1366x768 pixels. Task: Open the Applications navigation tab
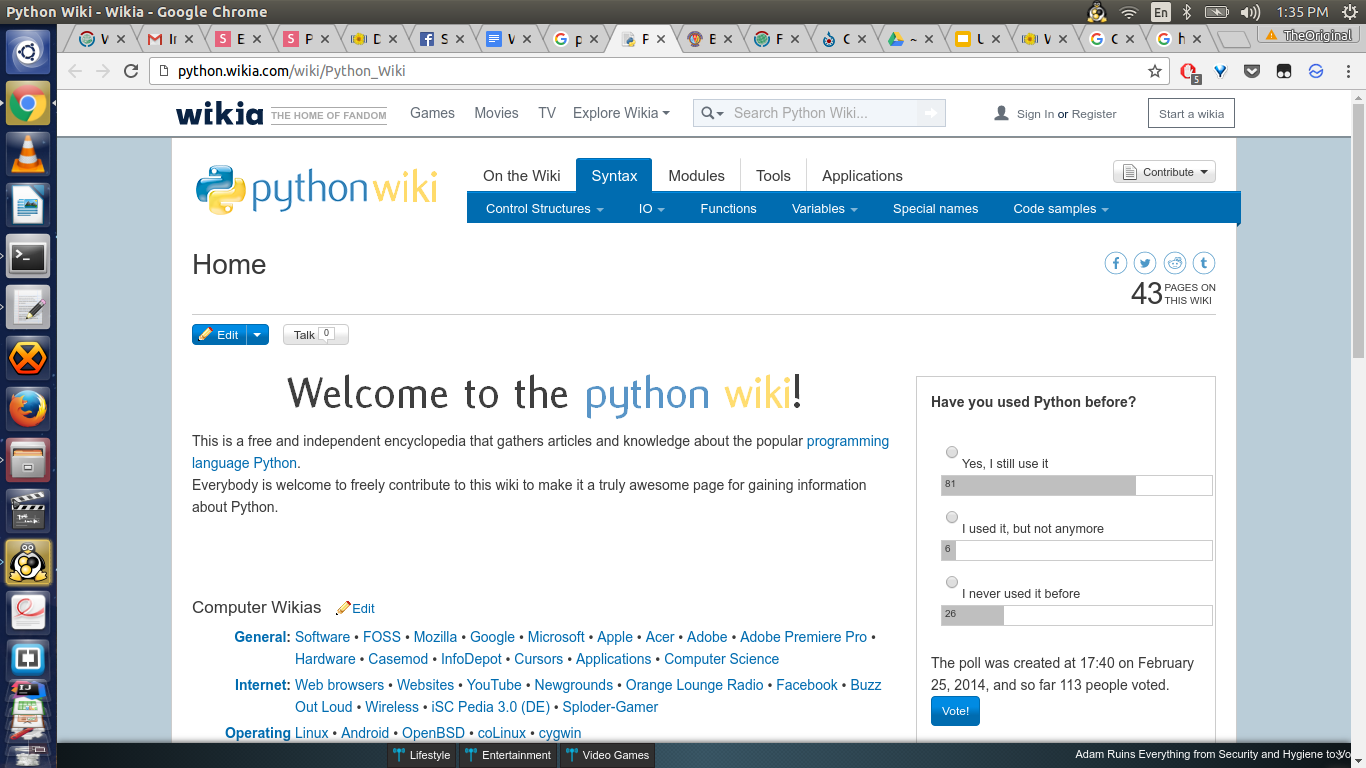pyautogui.click(x=862, y=176)
